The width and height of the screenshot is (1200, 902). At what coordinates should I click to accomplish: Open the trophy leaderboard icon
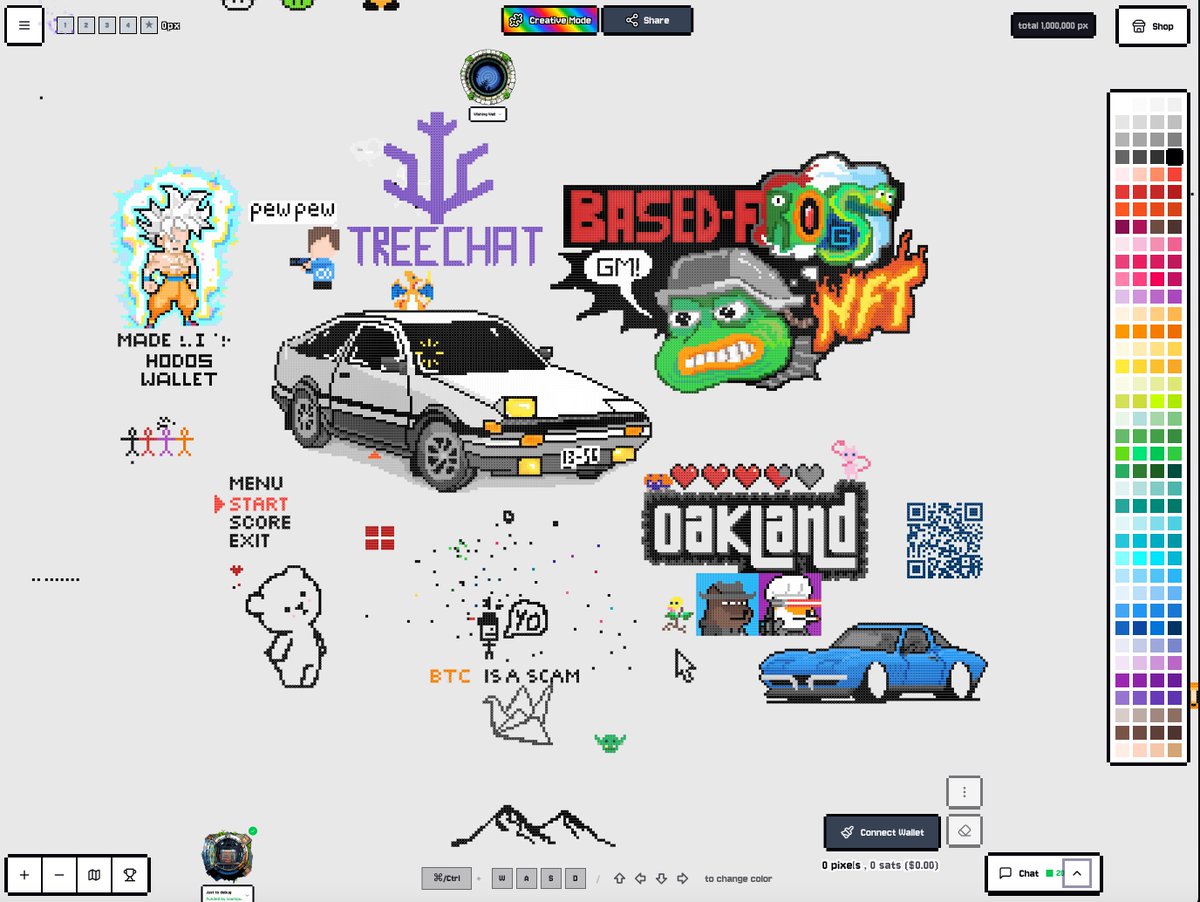tap(130, 875)
